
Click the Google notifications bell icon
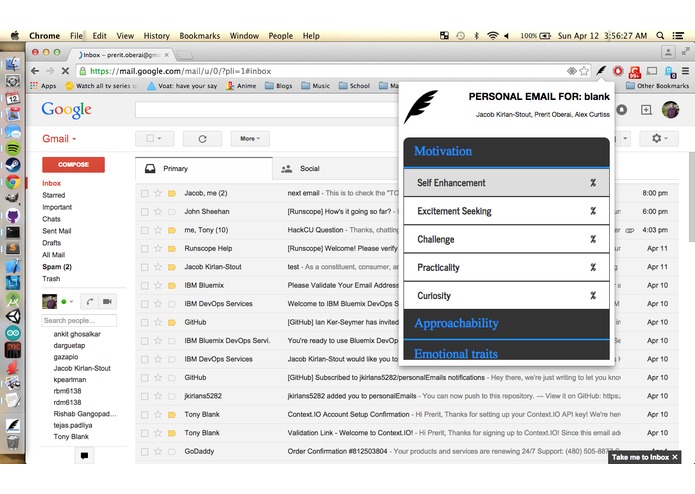coord(622,109)
